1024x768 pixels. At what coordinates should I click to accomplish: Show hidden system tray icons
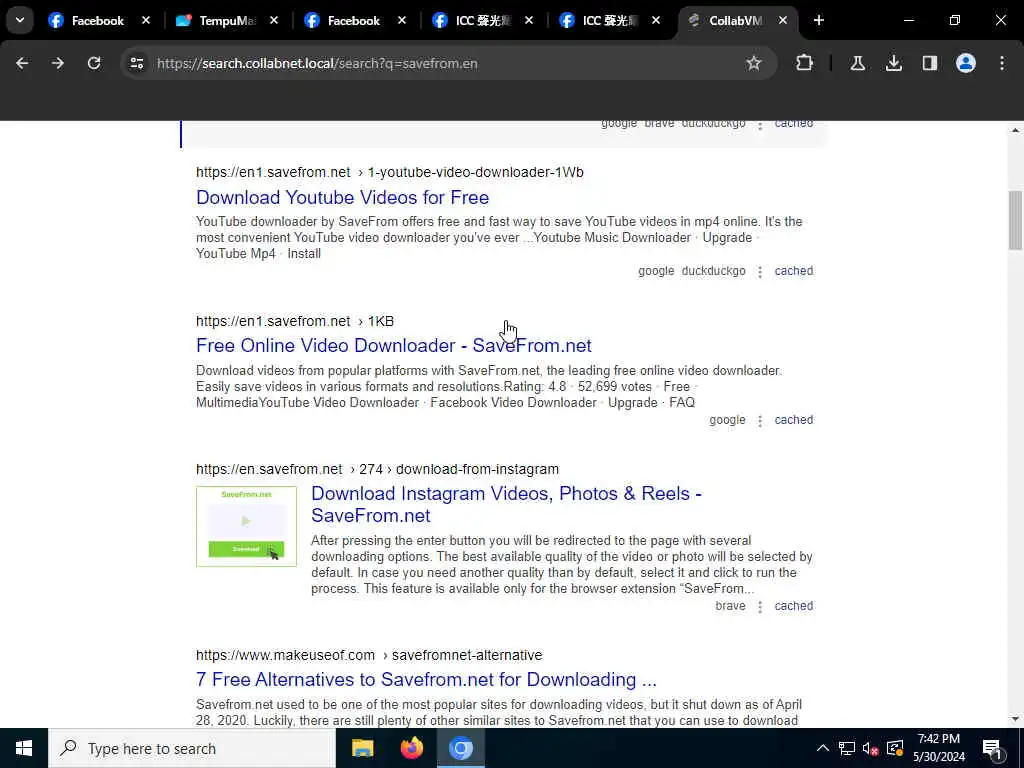(823, 748)
